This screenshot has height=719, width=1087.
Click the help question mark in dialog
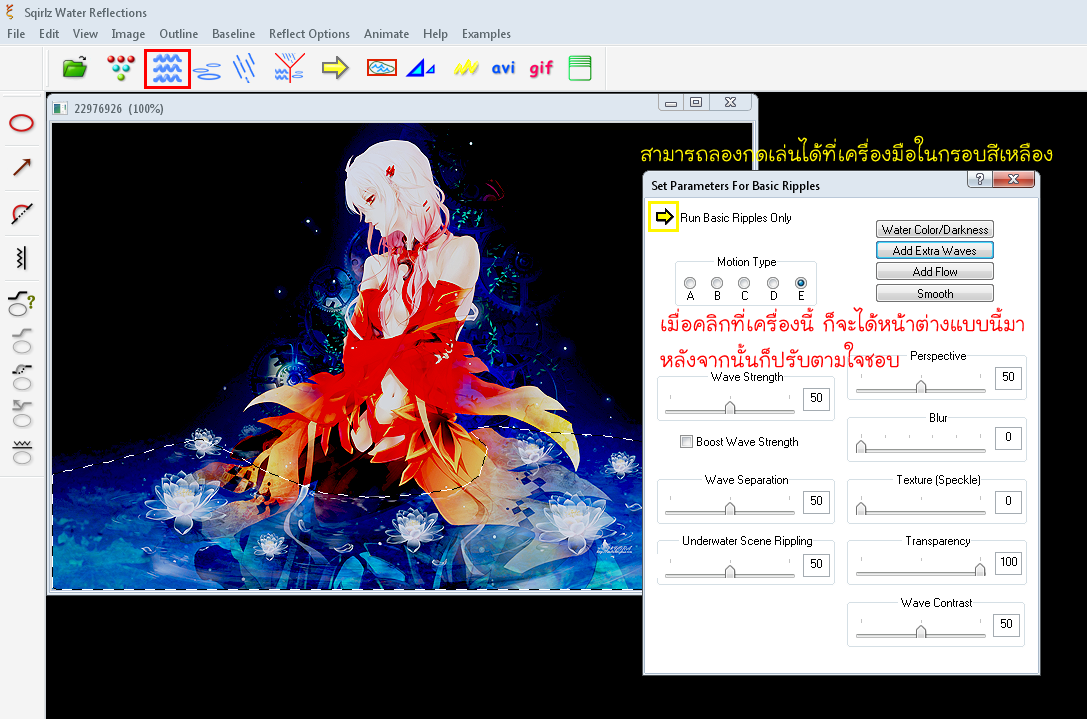(979, 179)
